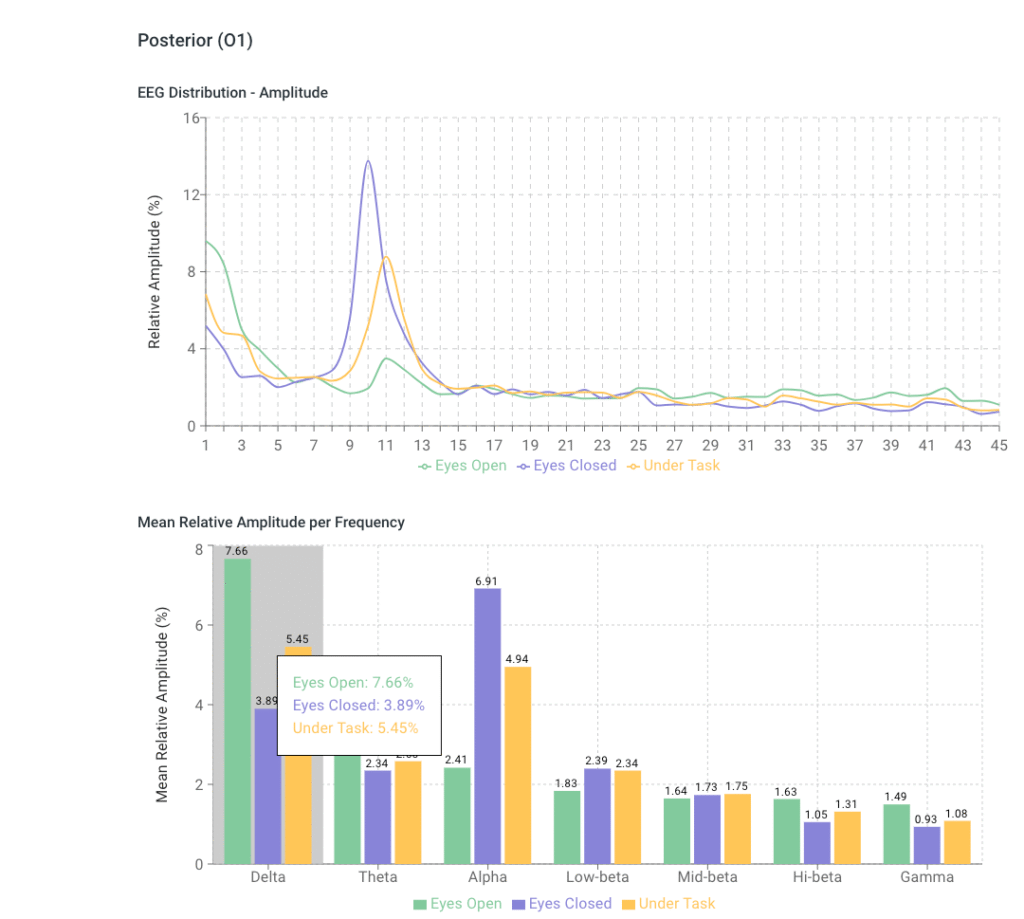Click the orange Under Task peak in line chart

tap(386, 257)
